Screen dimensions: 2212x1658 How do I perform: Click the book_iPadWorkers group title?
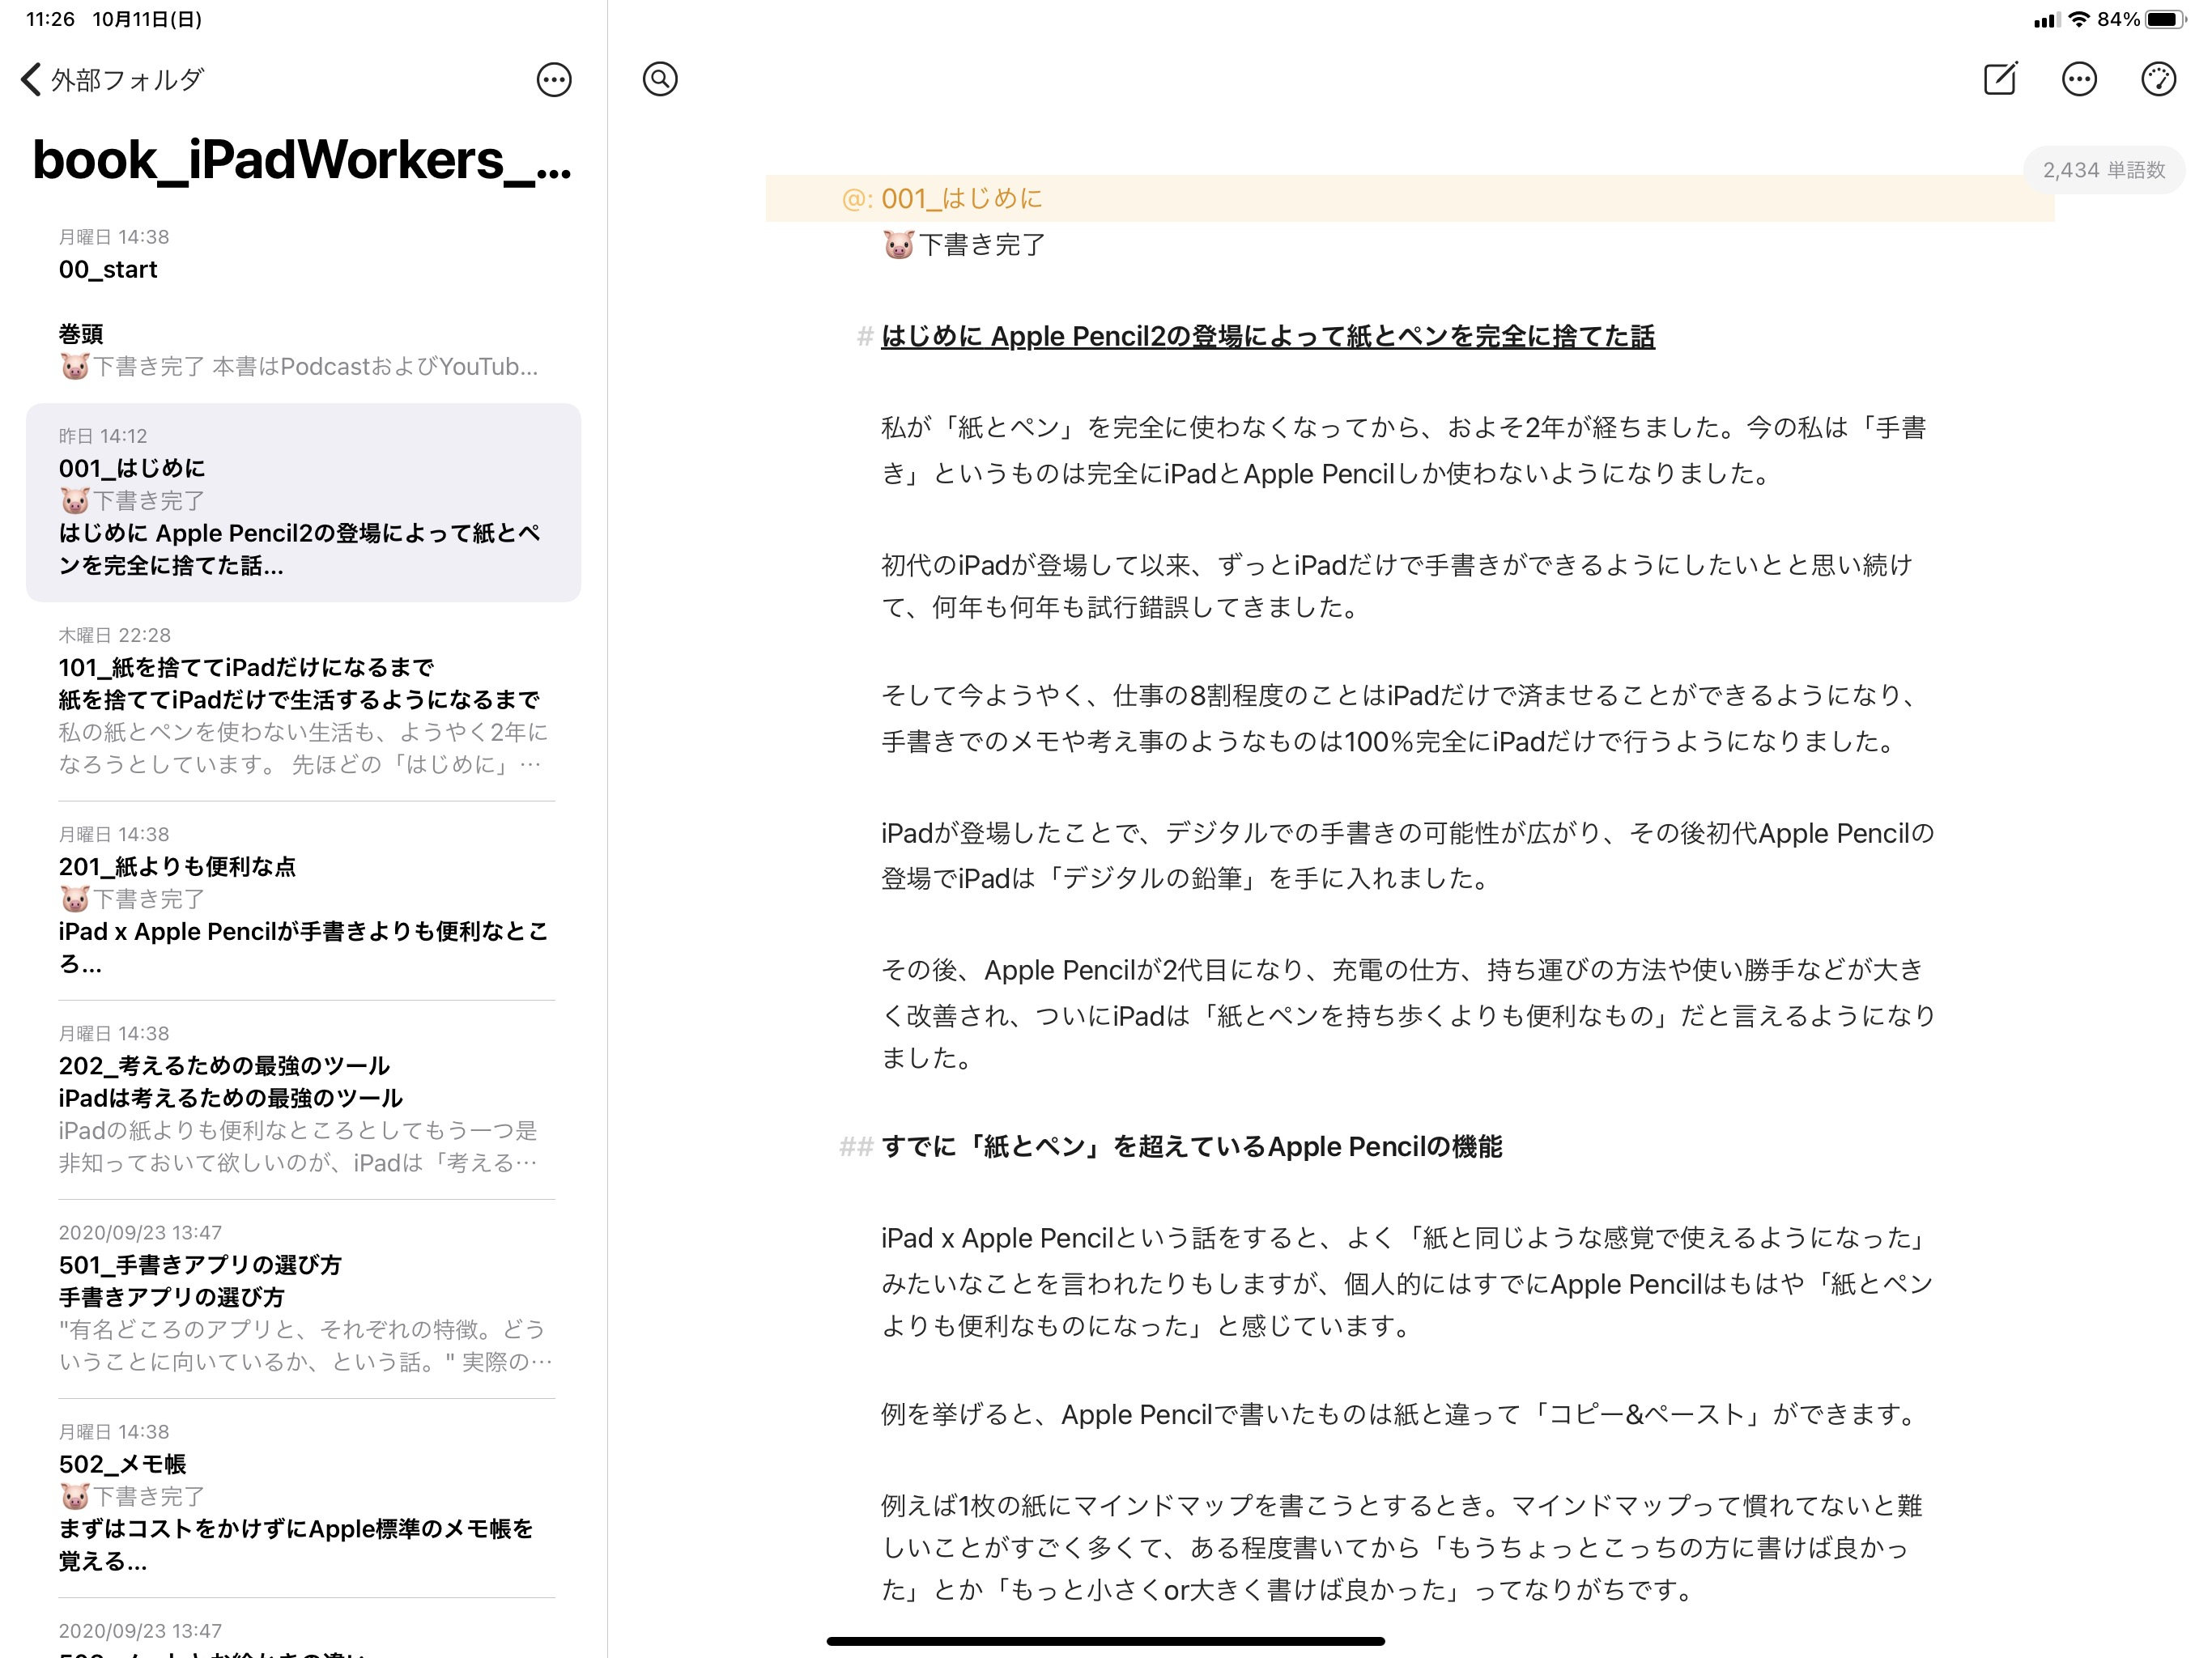pos(302,160)
